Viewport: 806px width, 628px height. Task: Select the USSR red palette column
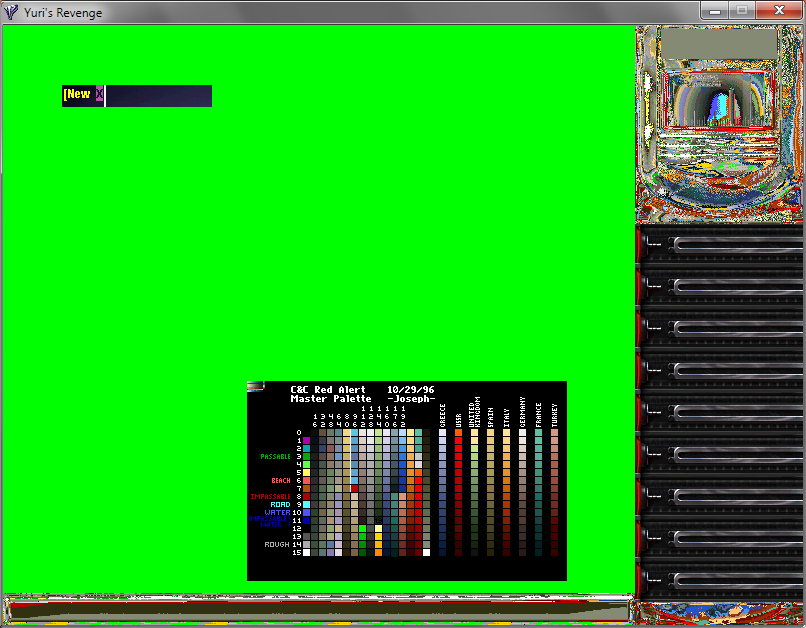(458, 490)
